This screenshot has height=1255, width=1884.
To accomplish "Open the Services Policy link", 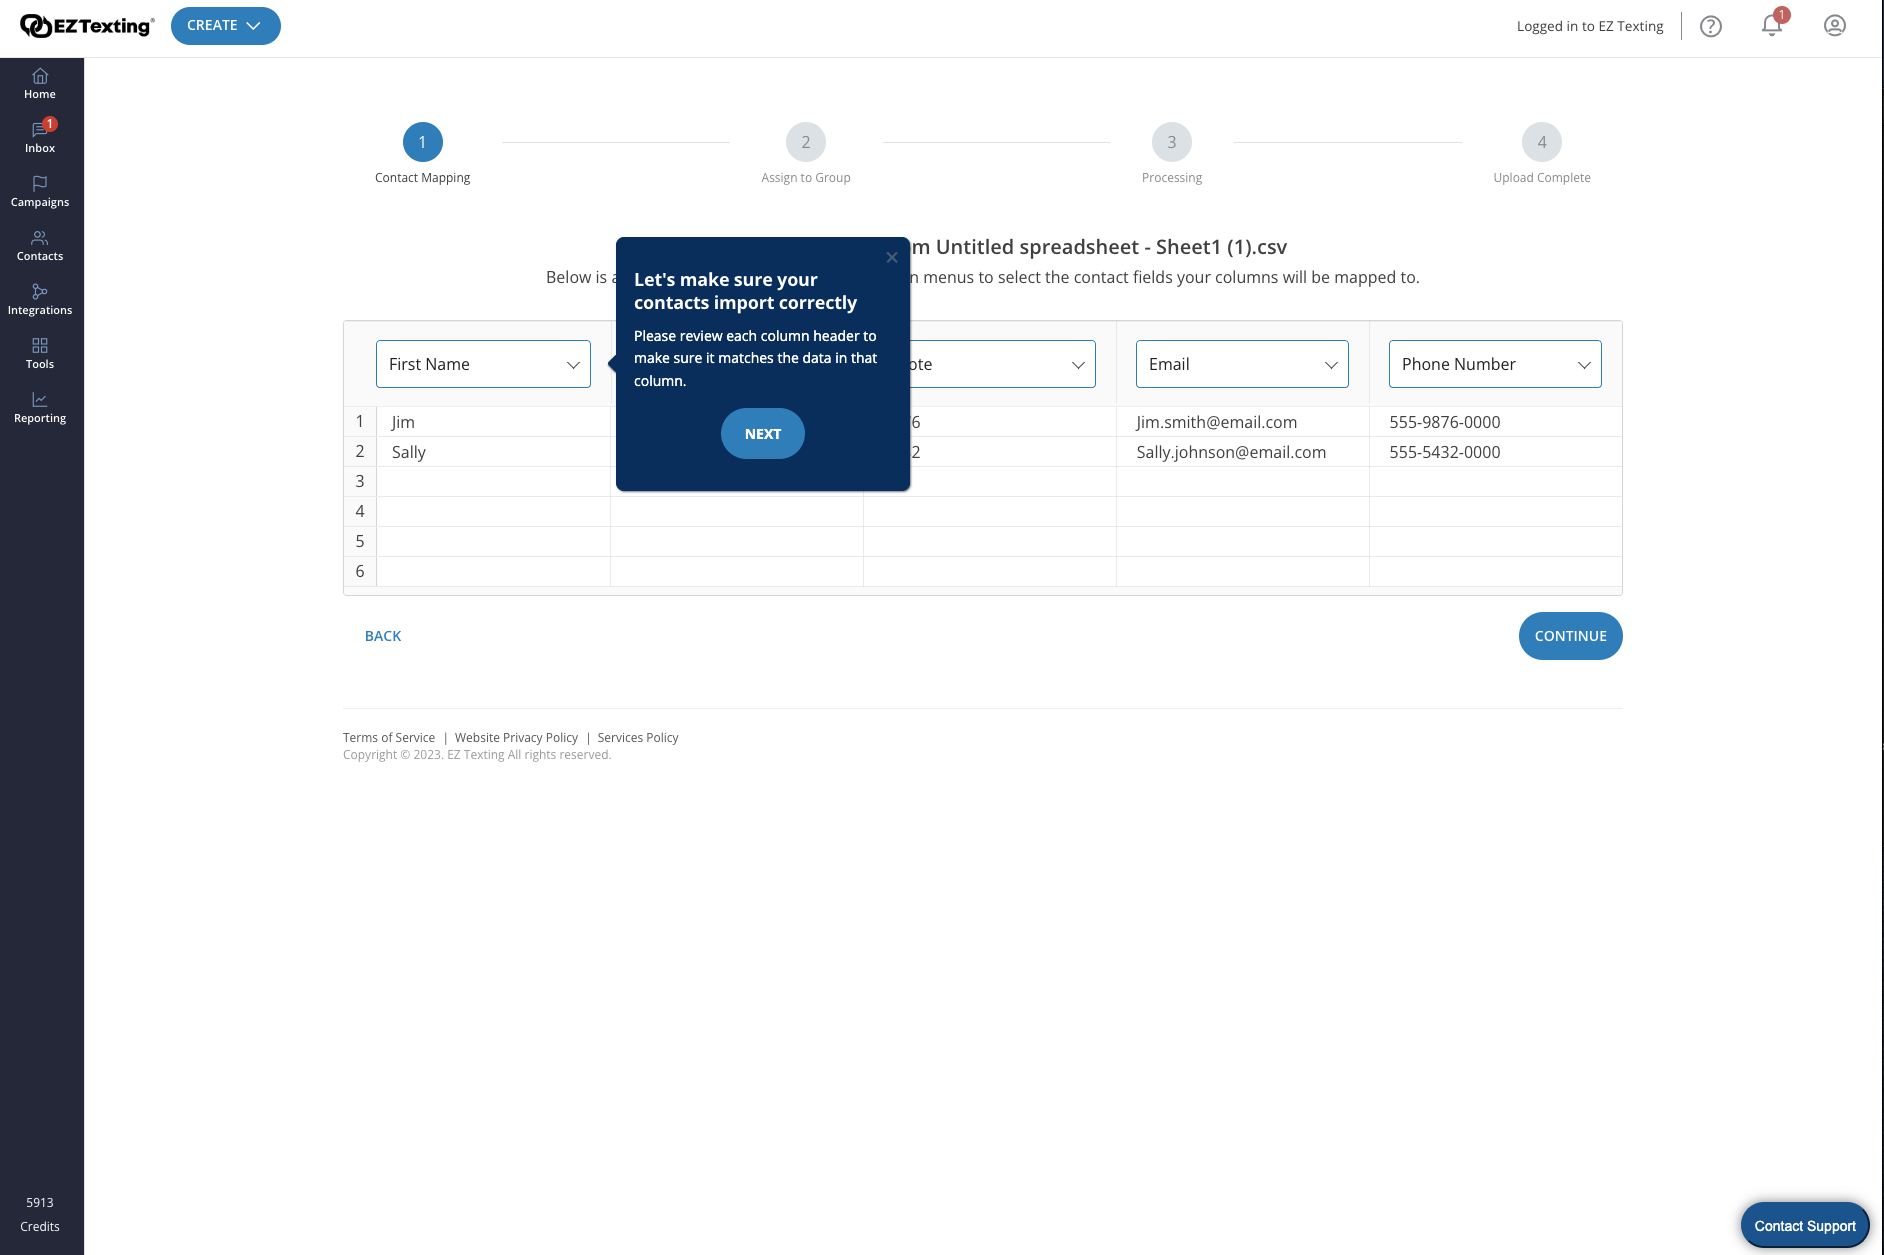I will (638, 738).
